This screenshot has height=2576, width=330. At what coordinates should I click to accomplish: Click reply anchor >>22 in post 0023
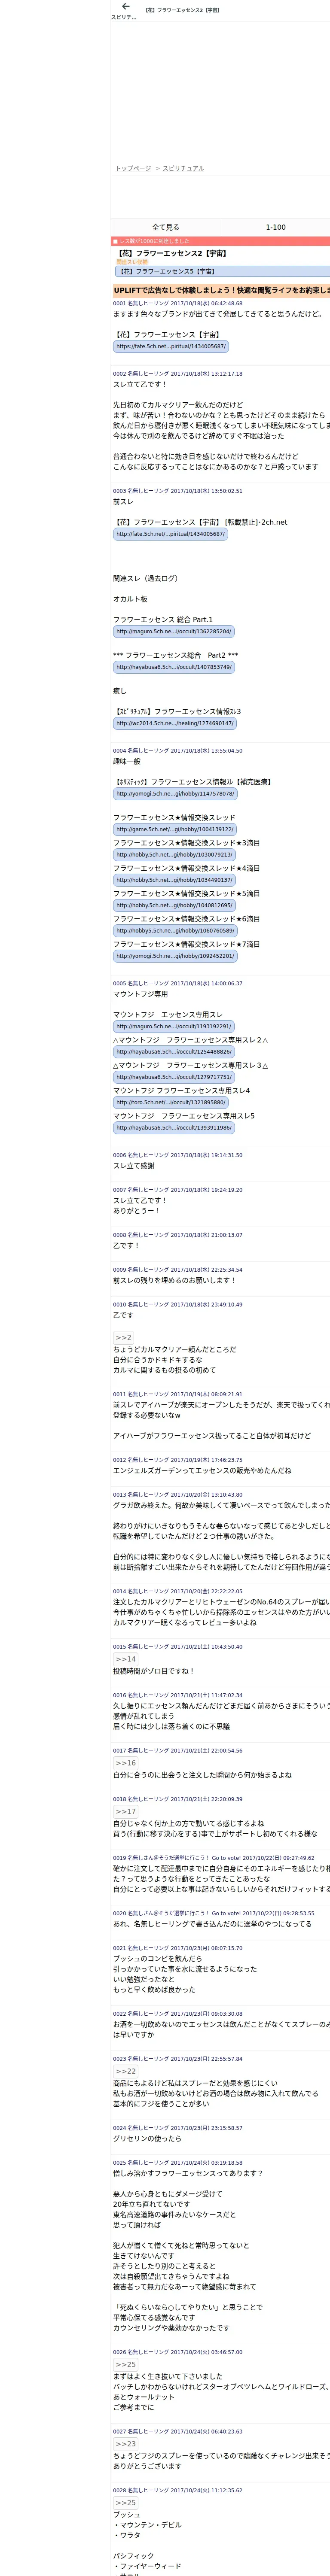click(x=125, y=2071)
